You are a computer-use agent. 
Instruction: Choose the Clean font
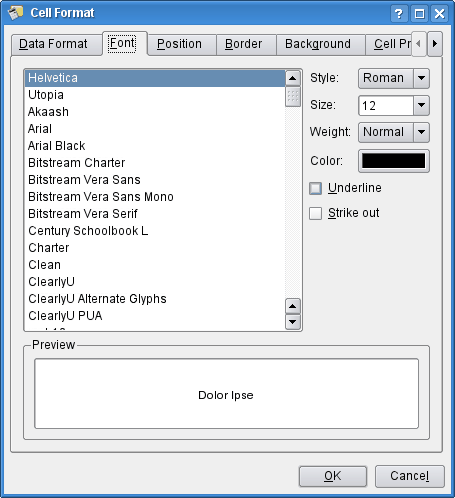coord(155,265)
